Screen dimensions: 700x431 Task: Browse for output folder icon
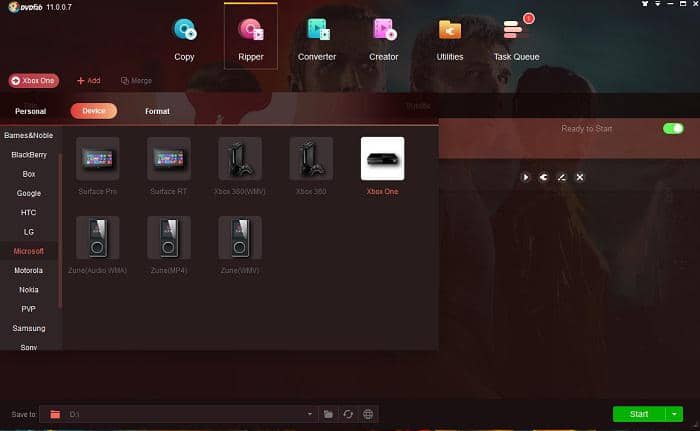328,414
